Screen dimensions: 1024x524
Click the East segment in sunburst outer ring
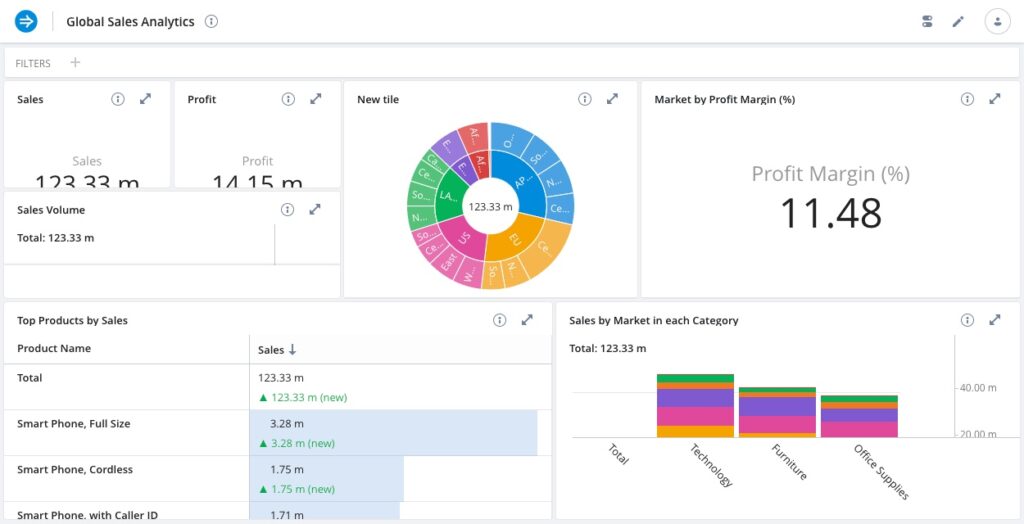pyautogui.click(x=448, y=262)
